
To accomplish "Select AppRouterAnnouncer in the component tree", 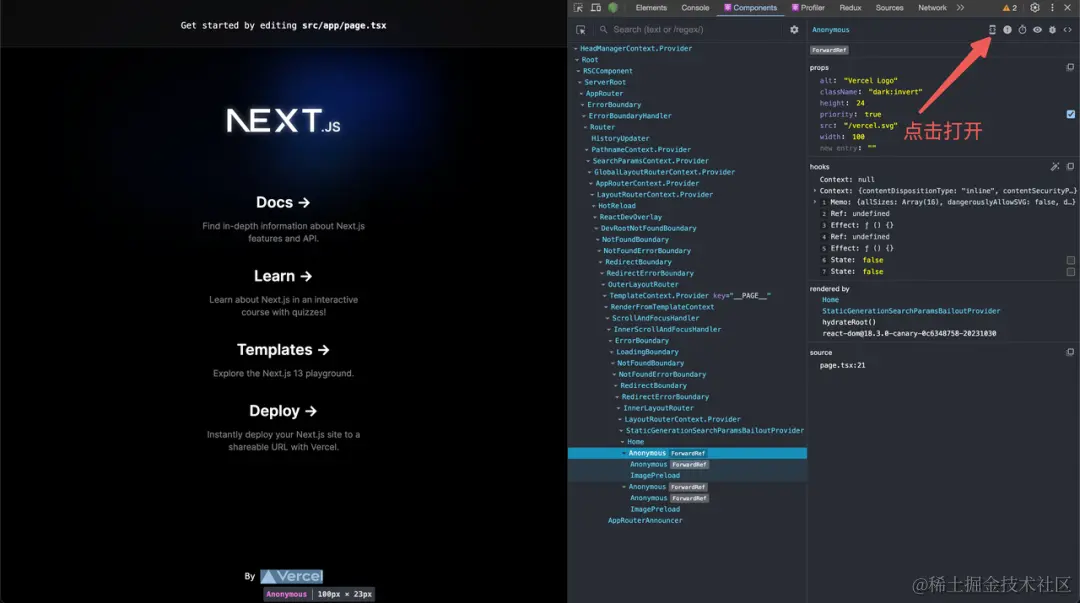I will [645, 521].
